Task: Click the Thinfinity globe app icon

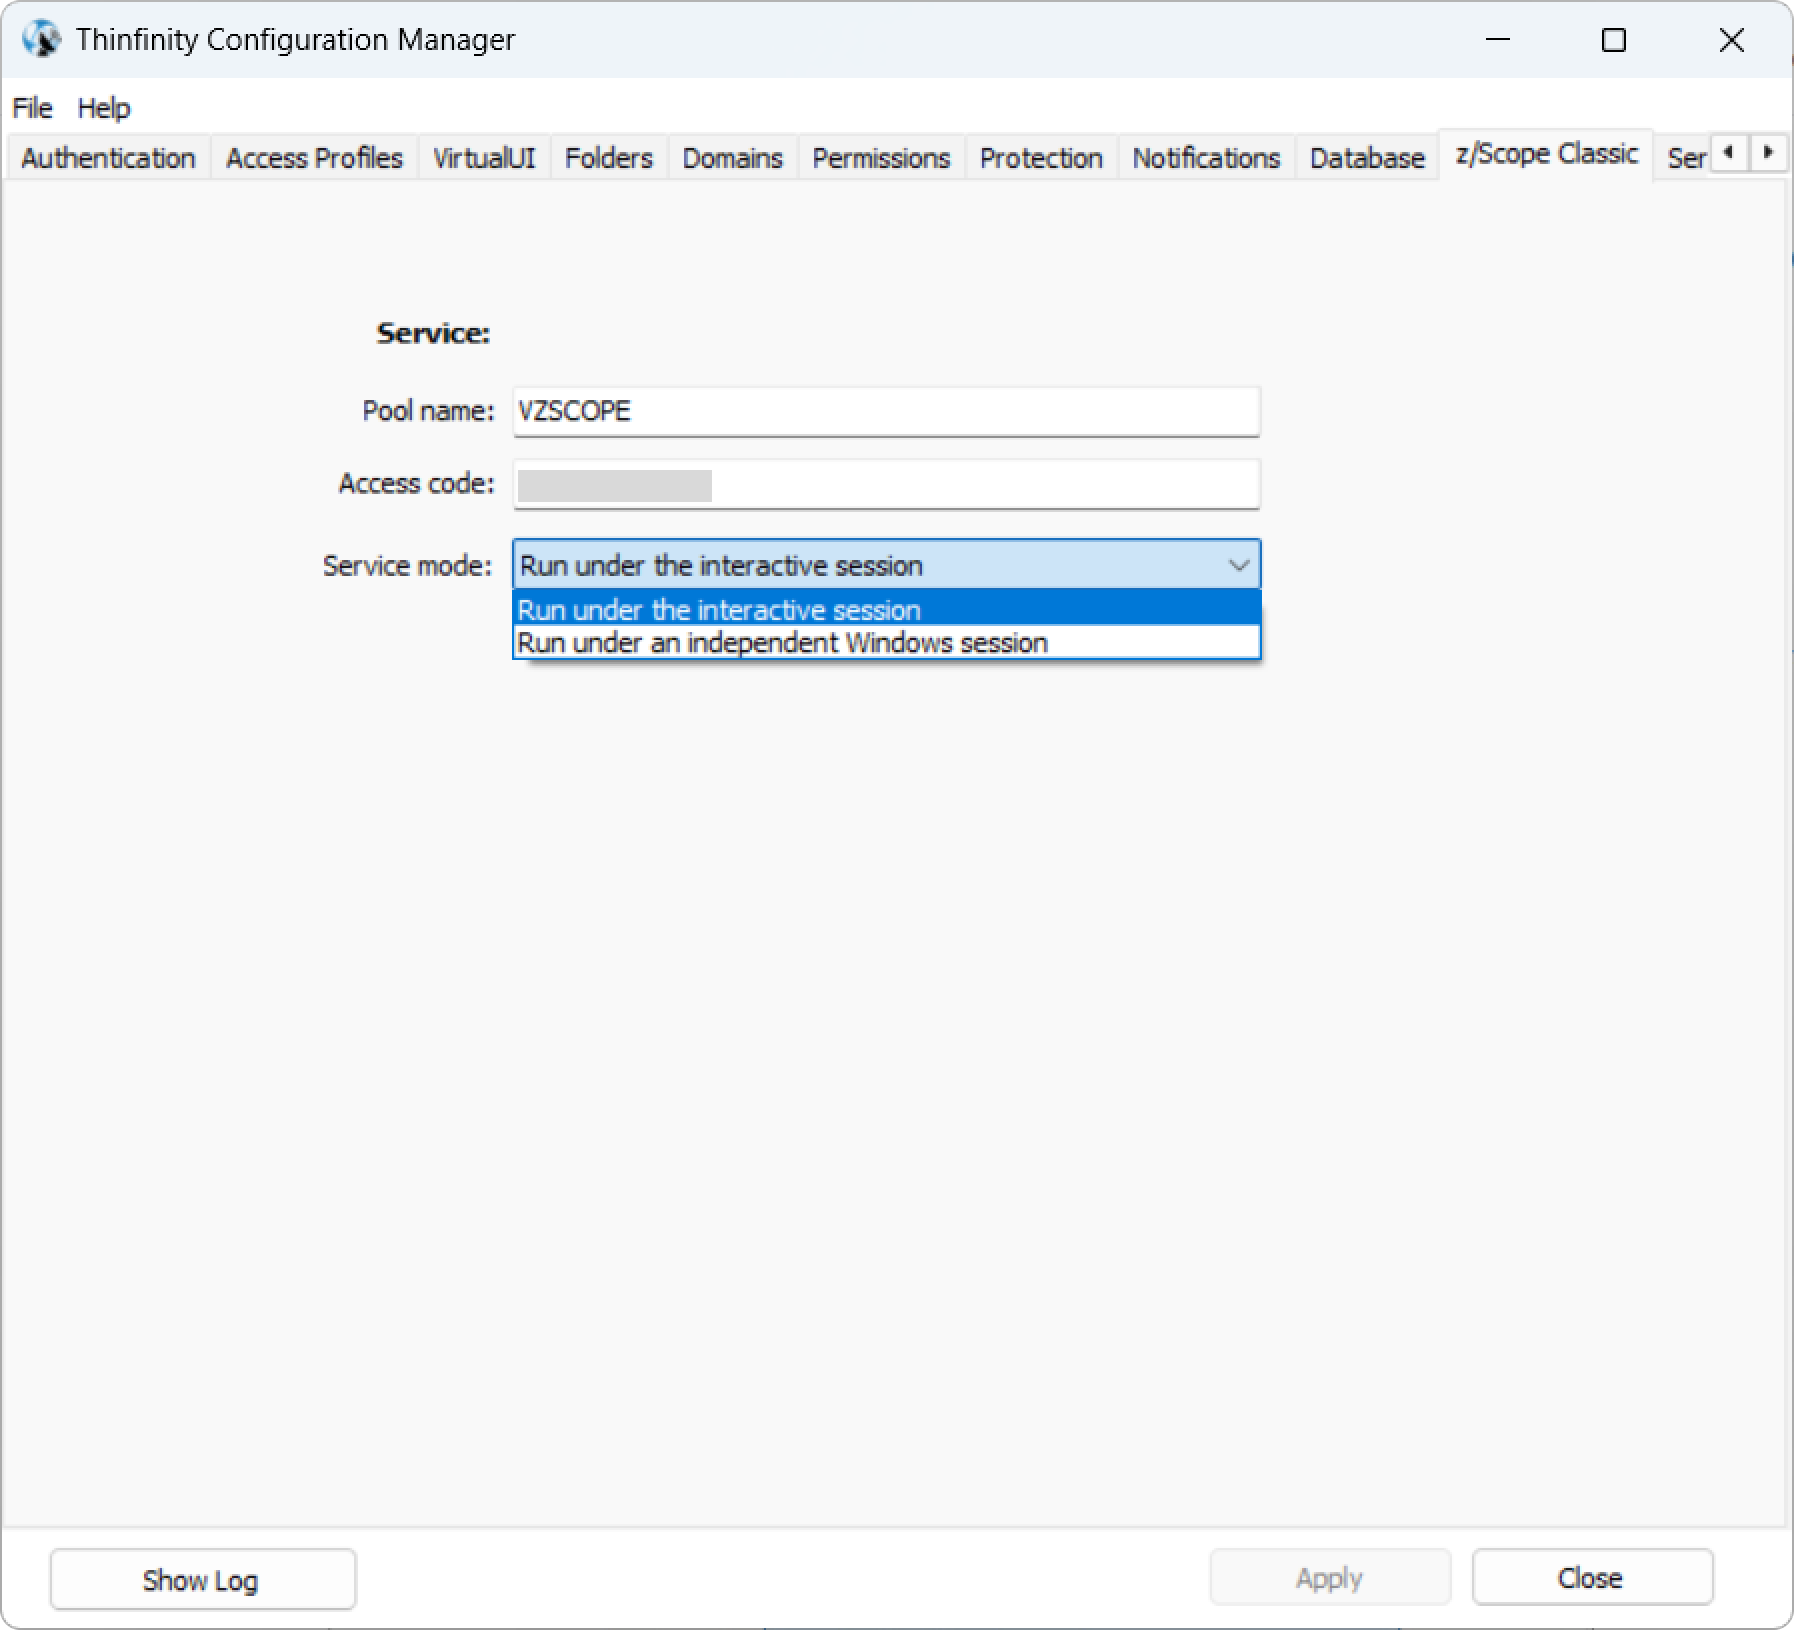Action: (41, 40)
